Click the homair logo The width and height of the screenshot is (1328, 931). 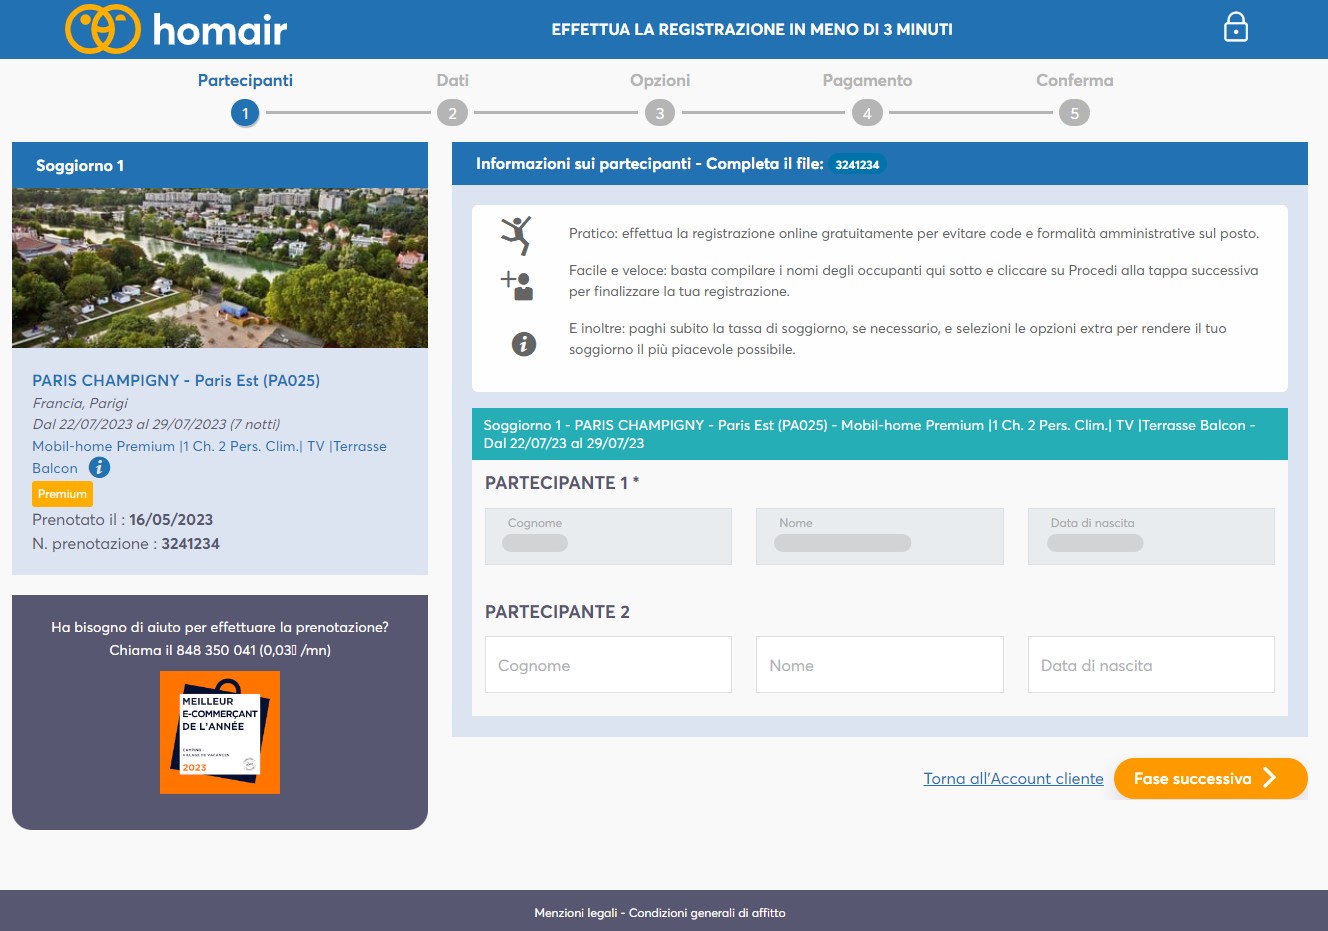[x=176, y=29]
